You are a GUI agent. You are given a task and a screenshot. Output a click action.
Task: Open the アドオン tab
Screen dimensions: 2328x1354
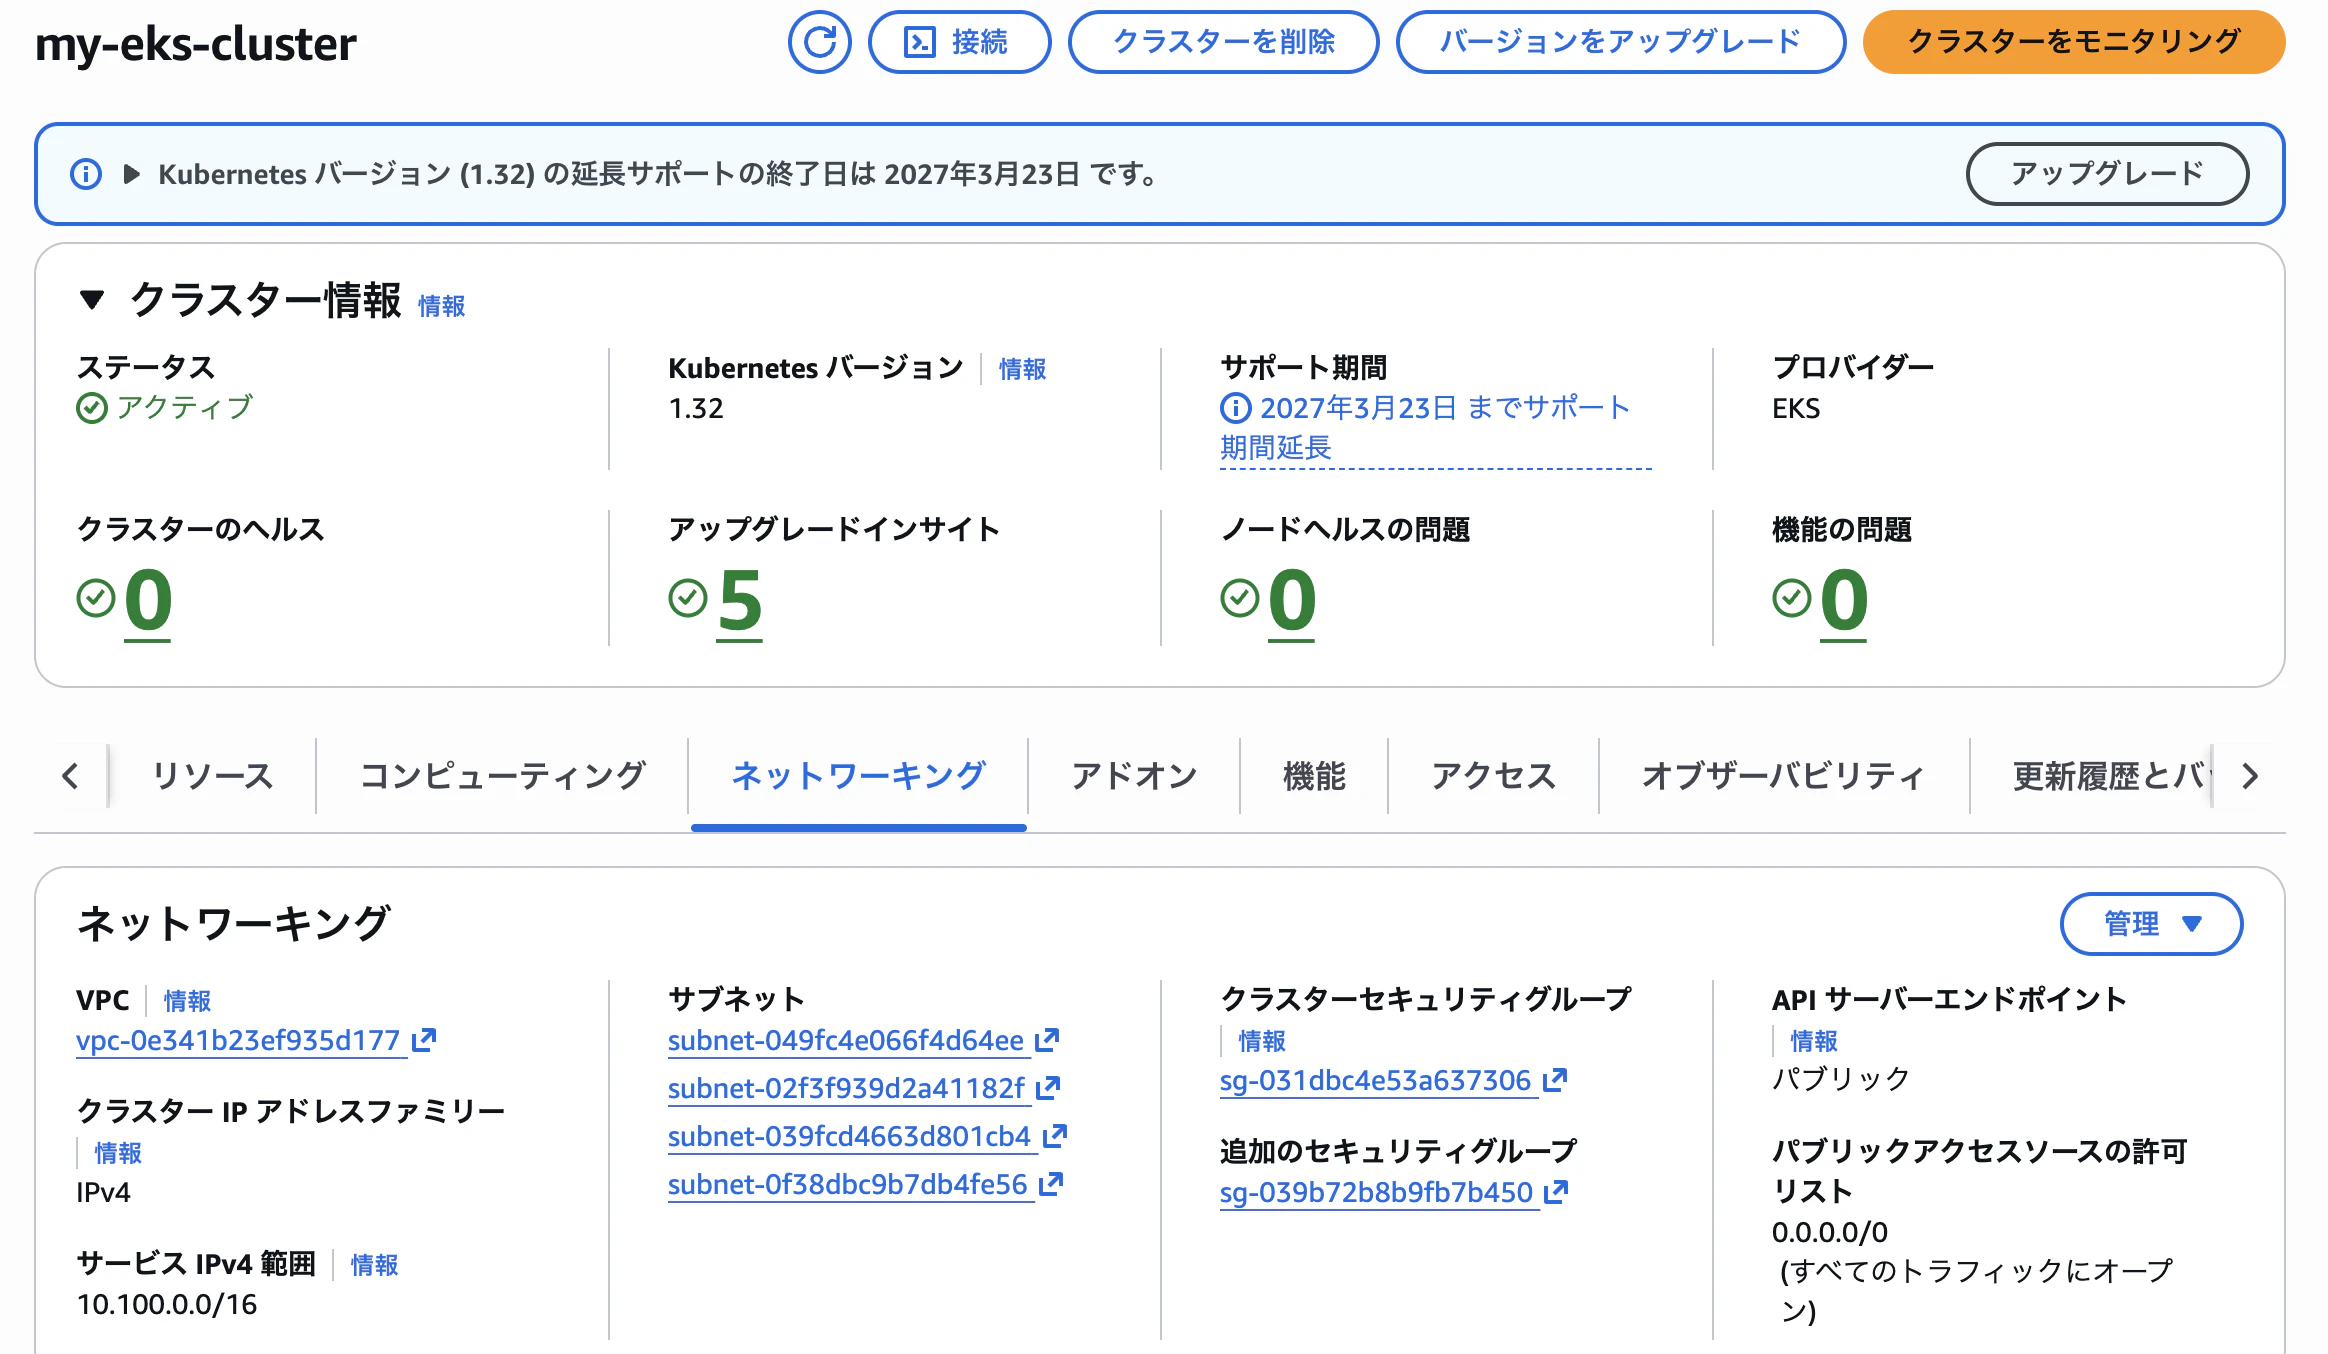coord(1134,776)
